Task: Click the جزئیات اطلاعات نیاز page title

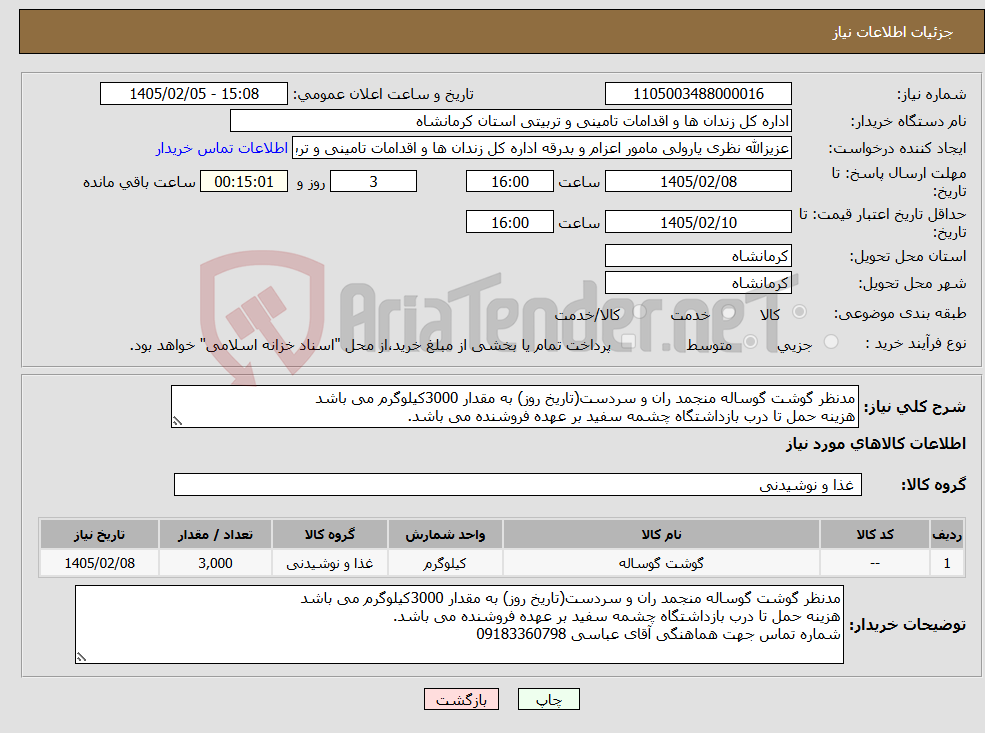Action: pyautogui.click(x=893, y=32)
